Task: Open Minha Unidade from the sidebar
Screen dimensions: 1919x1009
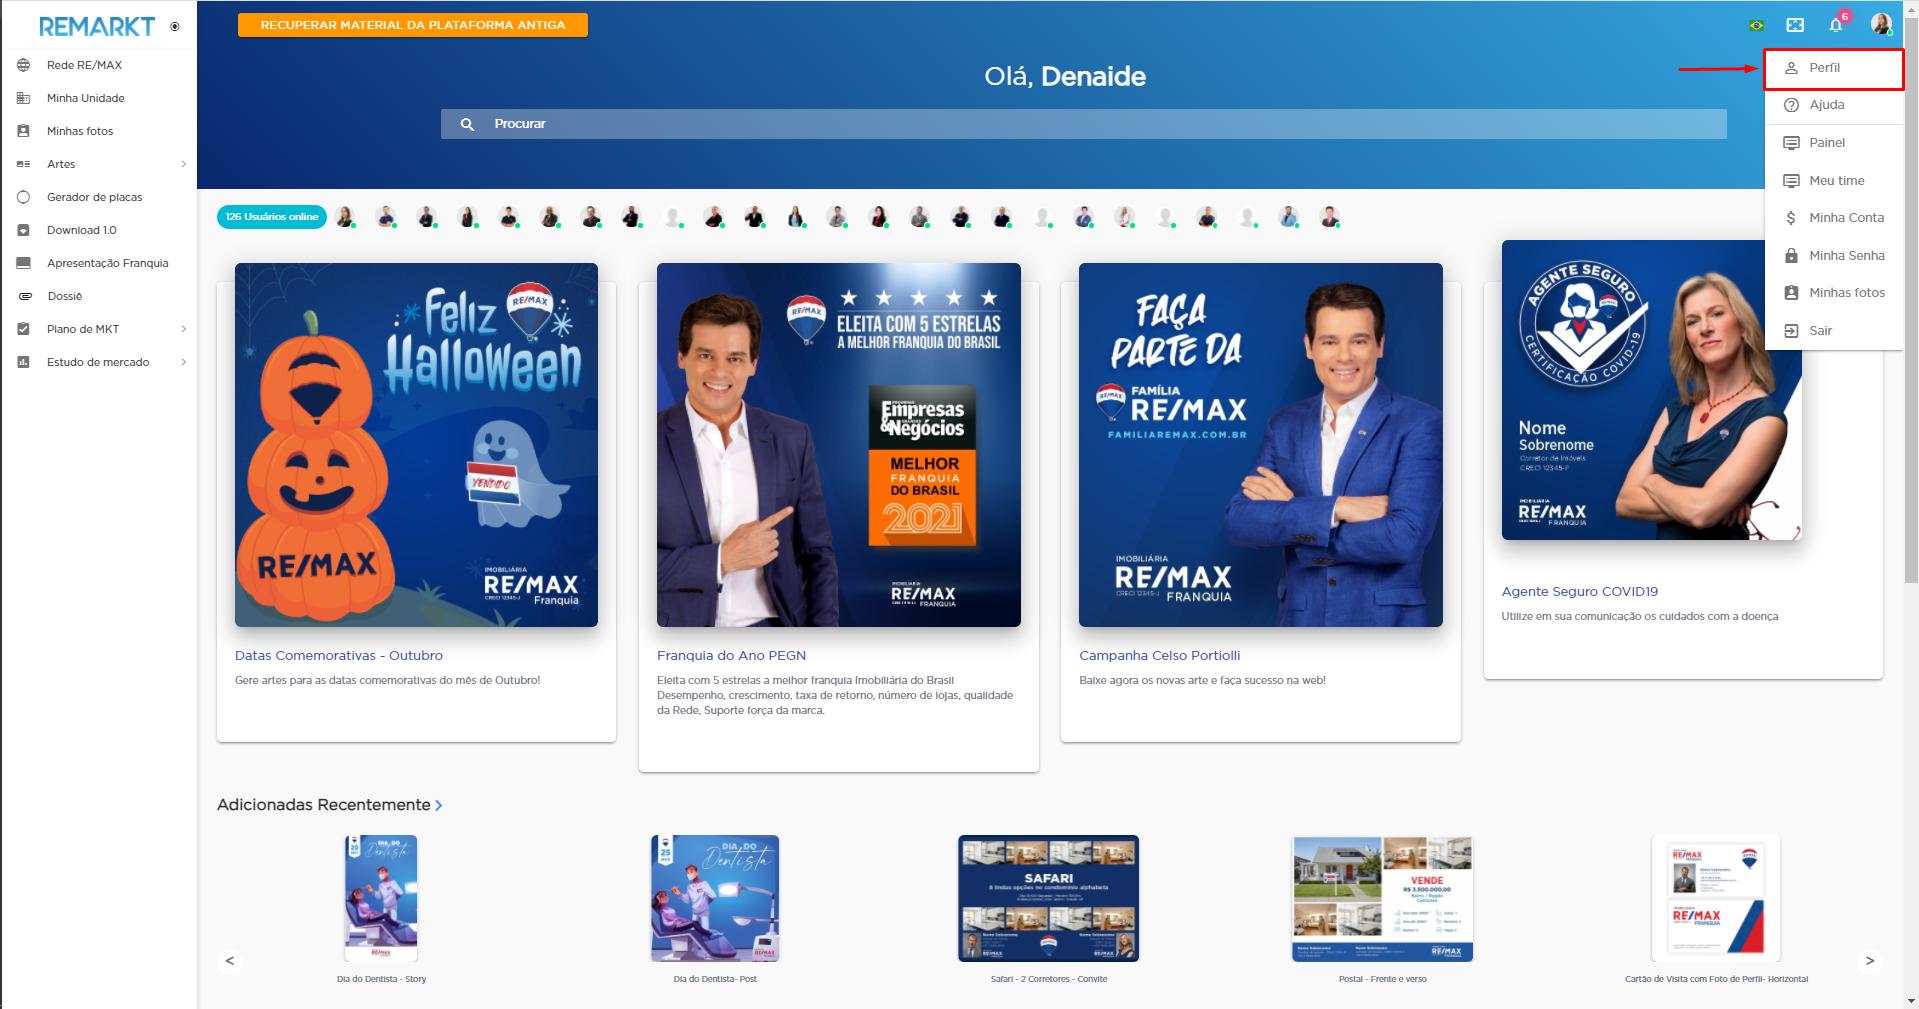Action: click(x=86, y=98)
